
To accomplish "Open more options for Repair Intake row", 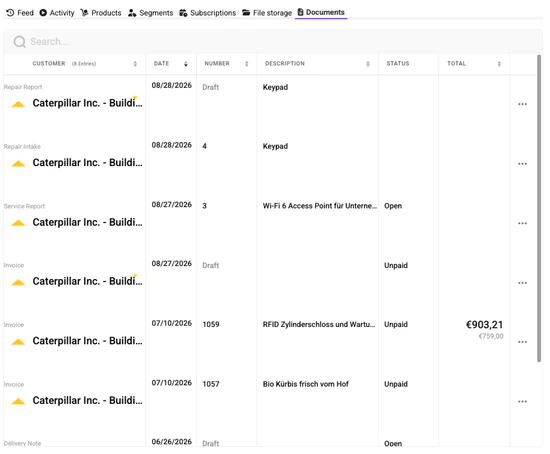I will click(x=522, y=164).
